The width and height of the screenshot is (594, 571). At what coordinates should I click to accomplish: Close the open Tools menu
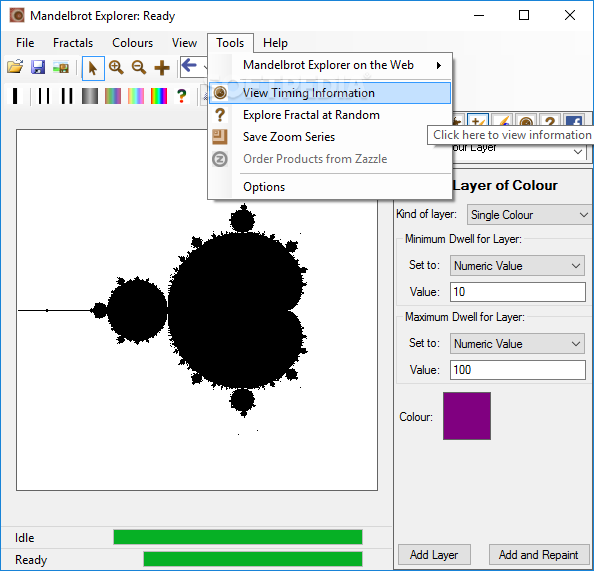(230, 43)
